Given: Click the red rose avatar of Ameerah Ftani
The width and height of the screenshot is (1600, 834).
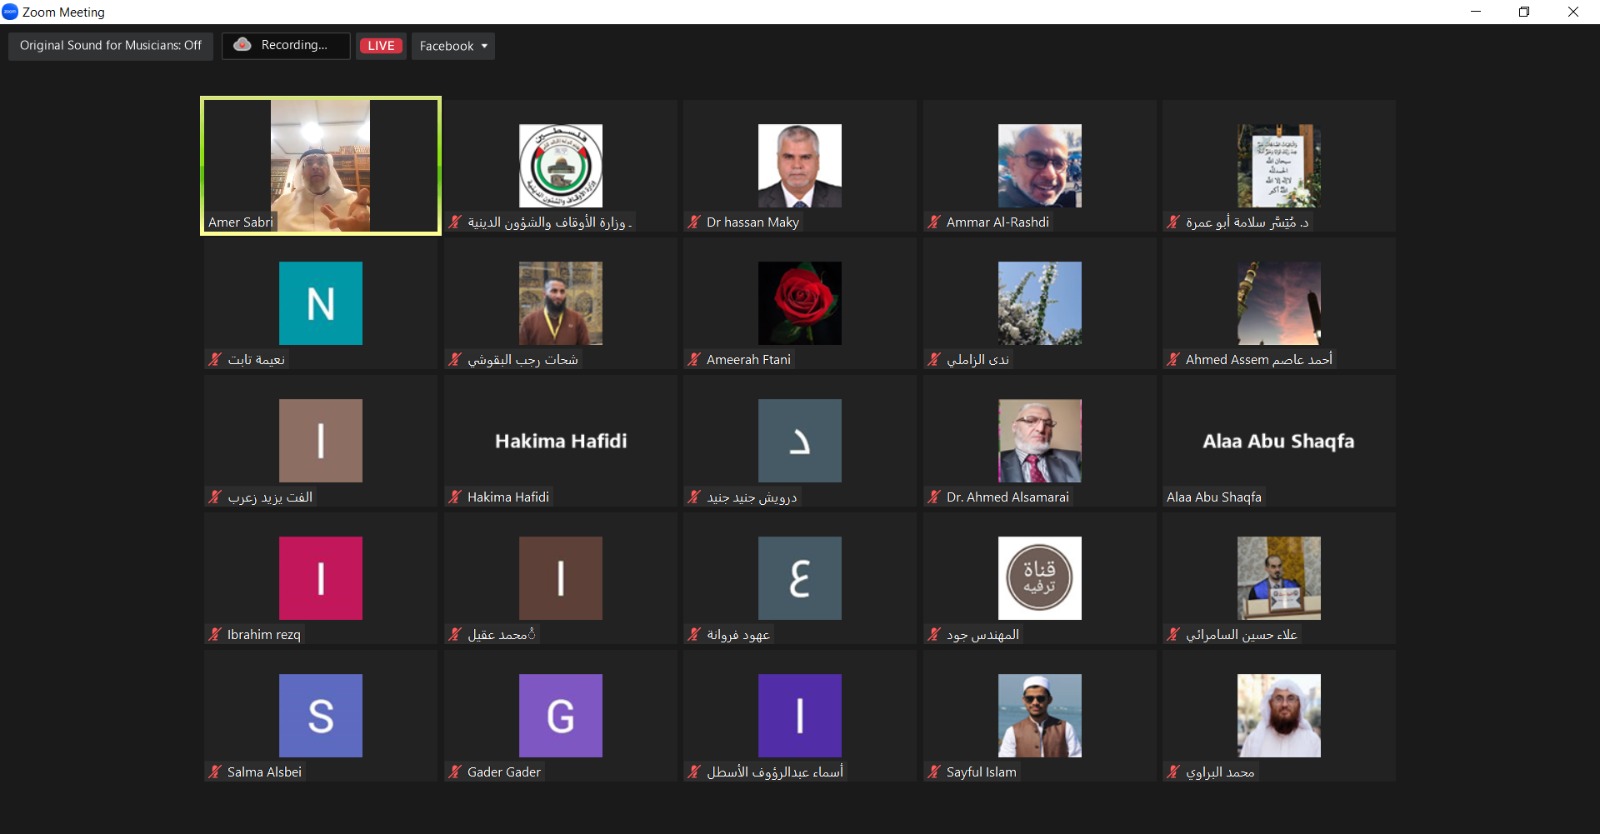Looking at the screenshot, I should click(x=799, y=303).
